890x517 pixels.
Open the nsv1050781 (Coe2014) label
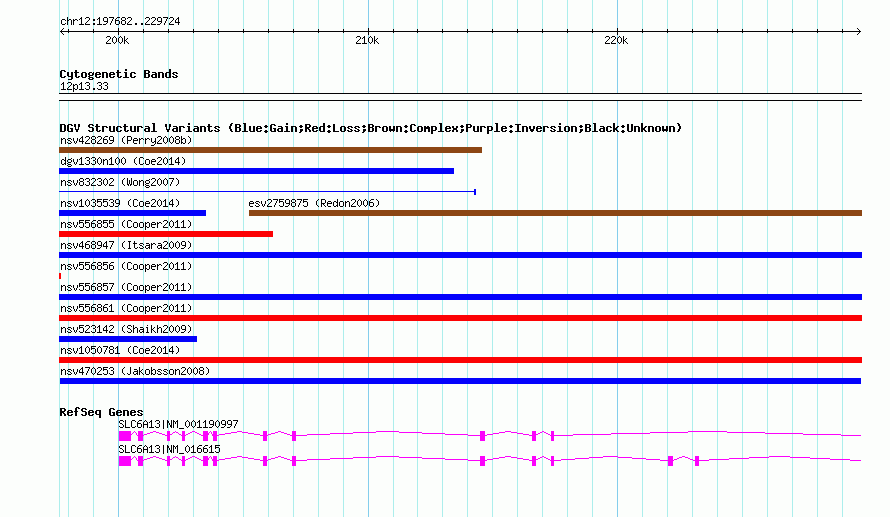pyautogui.click(x=120, y=350)
